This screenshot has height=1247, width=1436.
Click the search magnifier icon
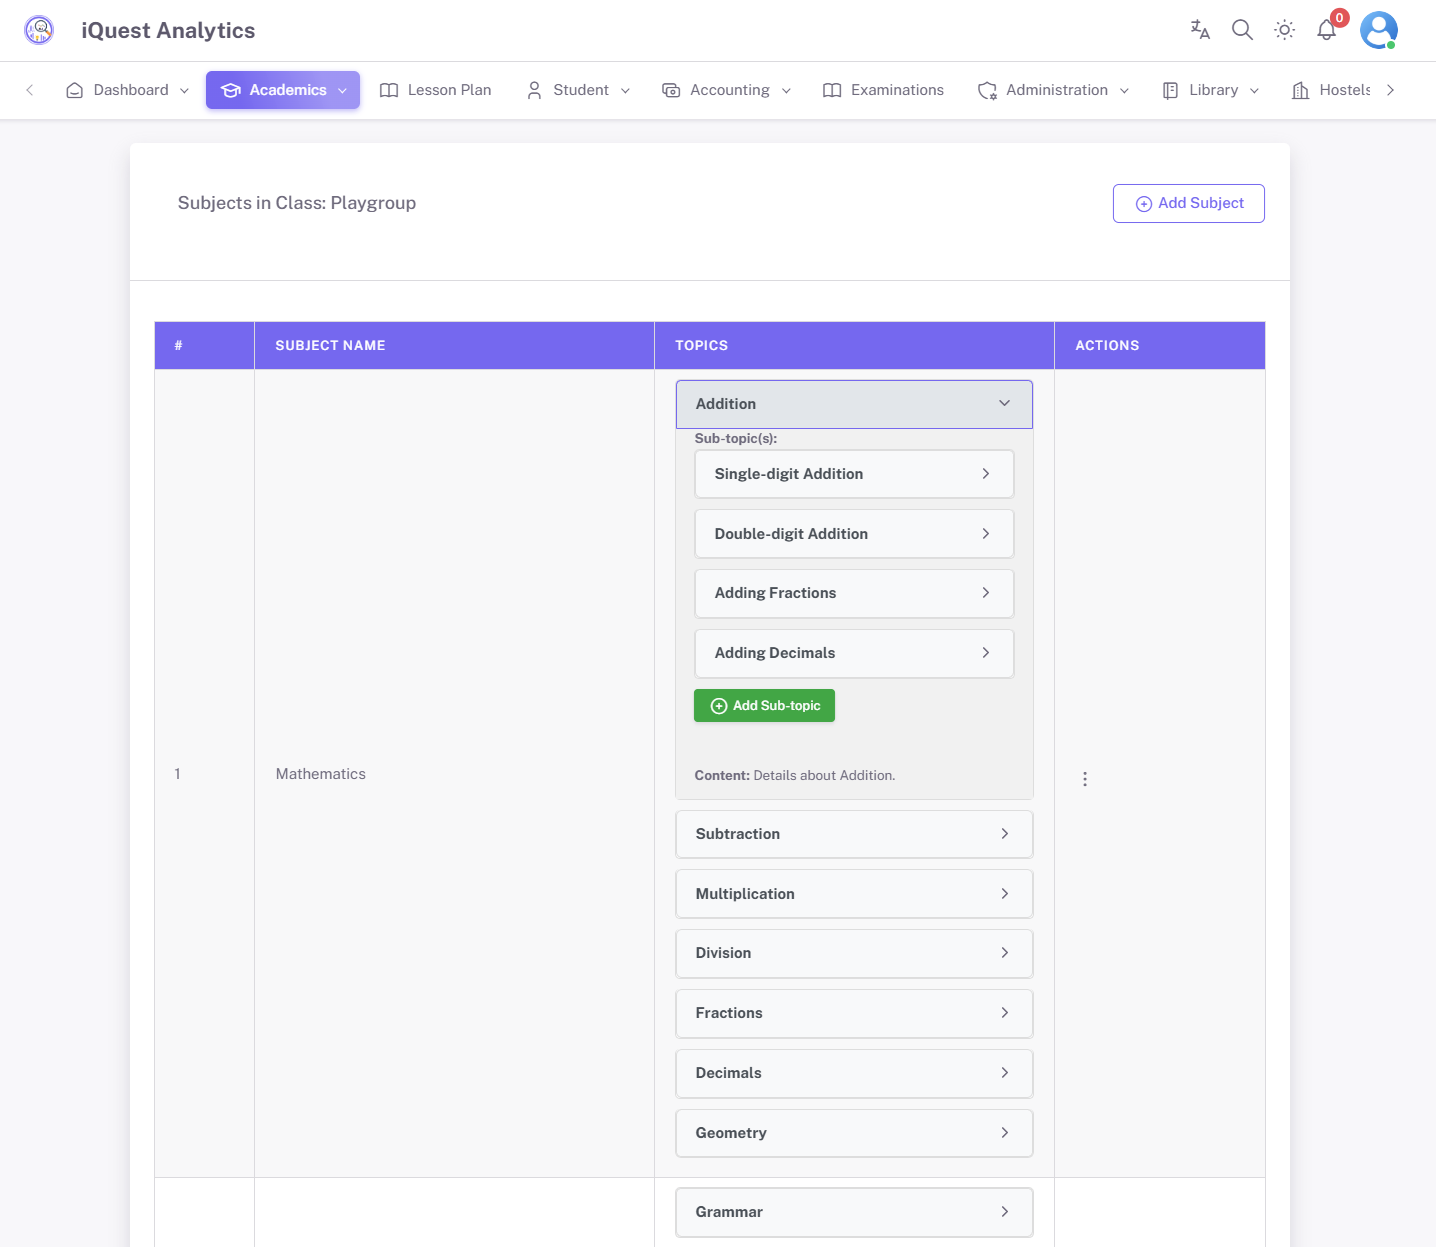tap(1242, 30)
